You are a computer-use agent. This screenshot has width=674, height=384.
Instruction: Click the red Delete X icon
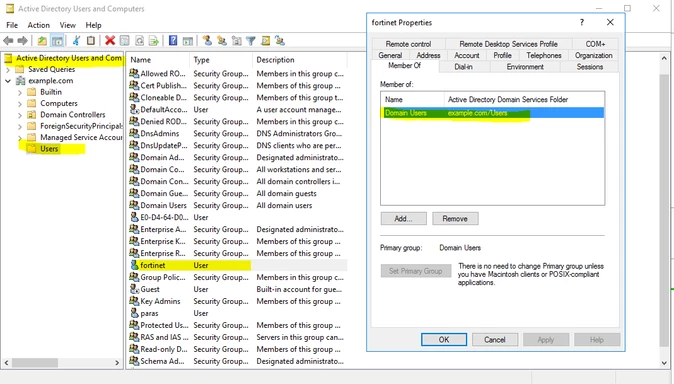(110, 41)
